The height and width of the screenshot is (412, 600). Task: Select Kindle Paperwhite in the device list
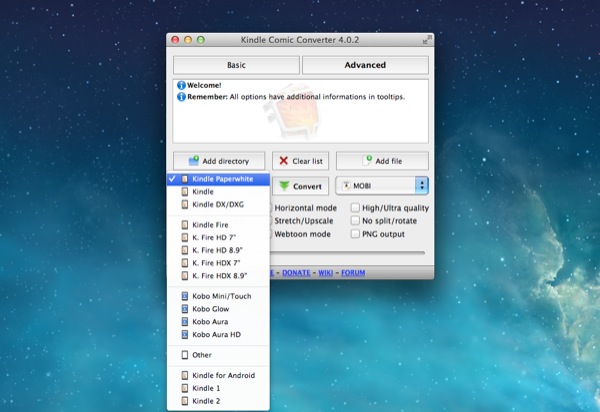pos(218,179)
